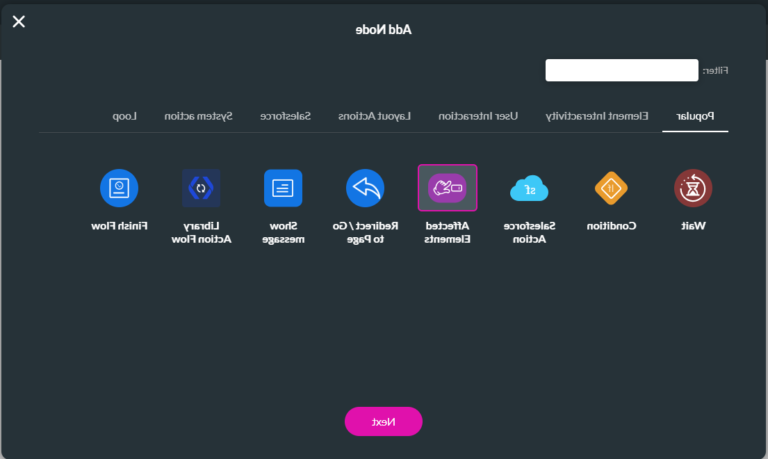This screenshot has width=768, height=459.
Task: Switch to the Popular tab
Action: [695, 117]
